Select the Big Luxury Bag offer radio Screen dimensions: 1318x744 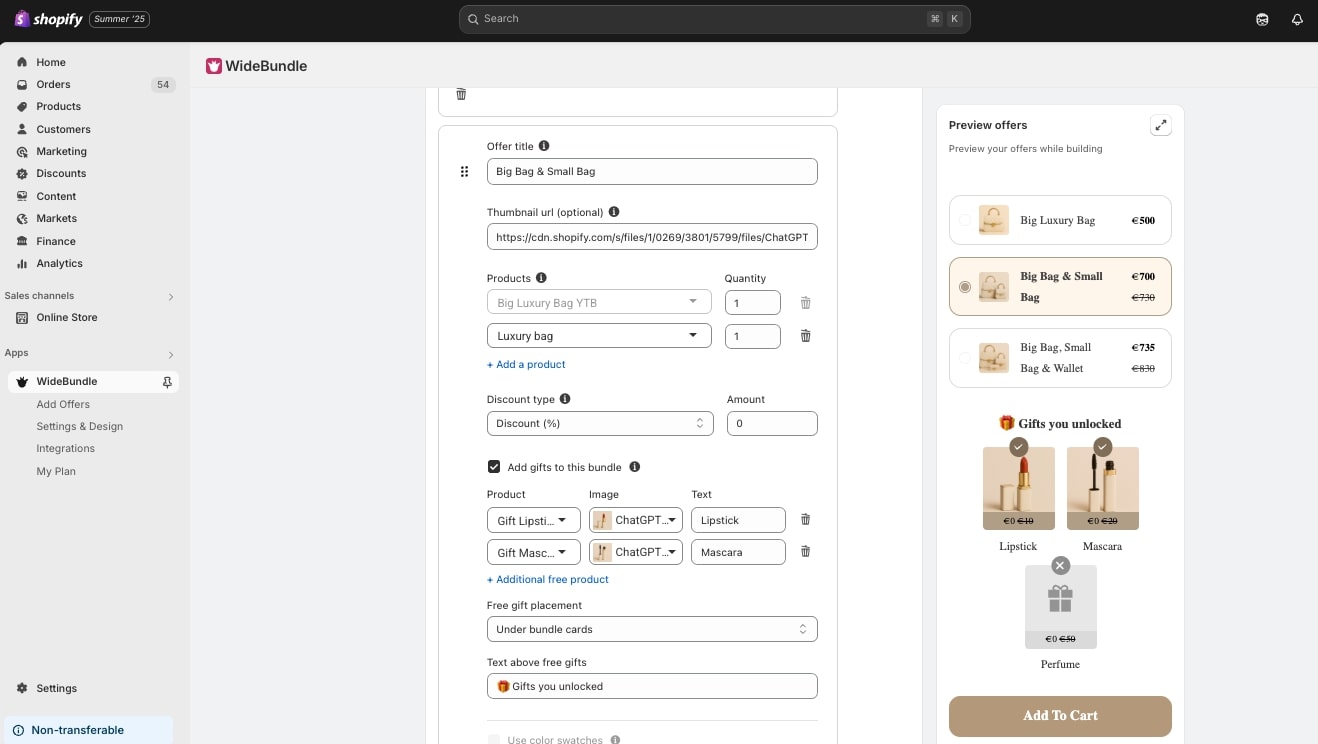click(x=964, y=220)
